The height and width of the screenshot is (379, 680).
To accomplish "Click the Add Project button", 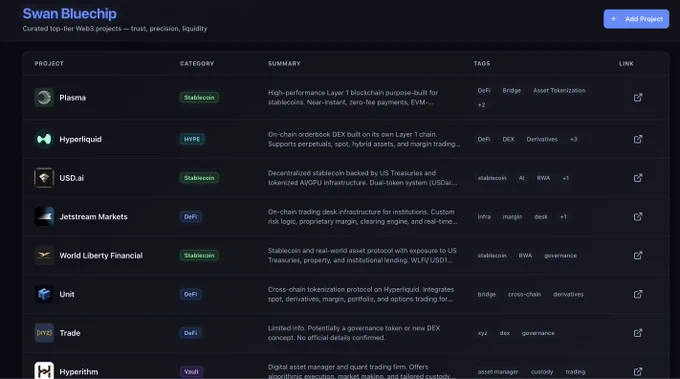I will click(x=636, y=19).
